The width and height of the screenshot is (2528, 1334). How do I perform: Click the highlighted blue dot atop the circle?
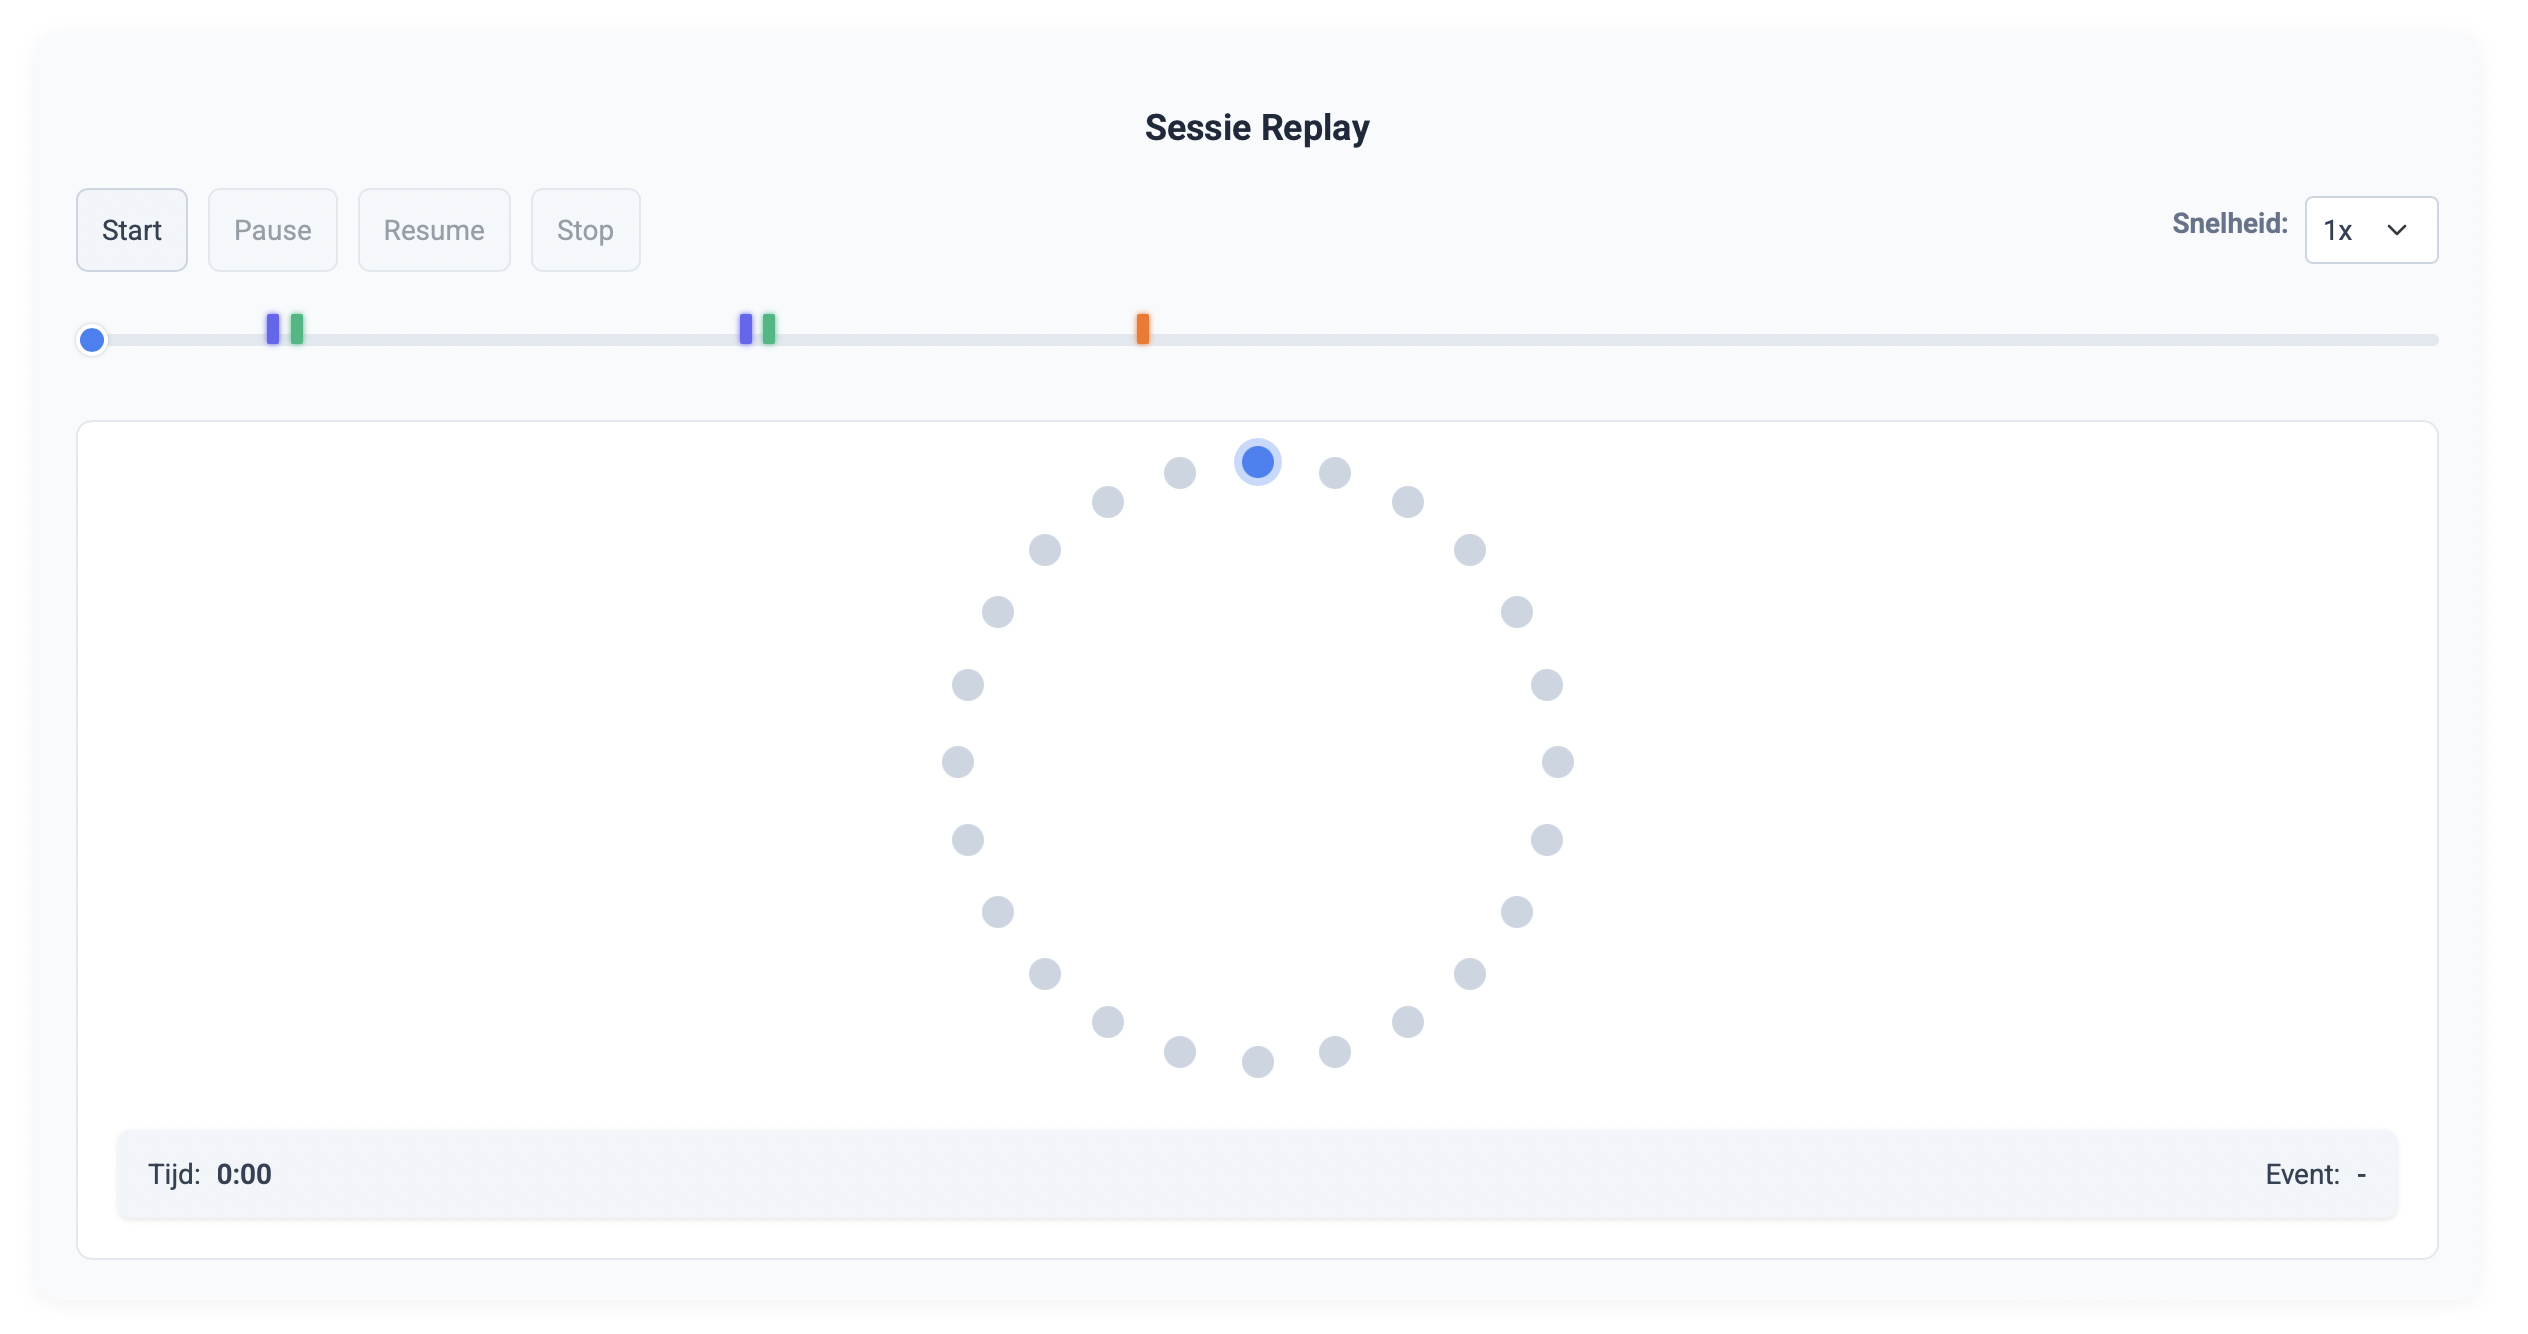(x=1258, y=462)
